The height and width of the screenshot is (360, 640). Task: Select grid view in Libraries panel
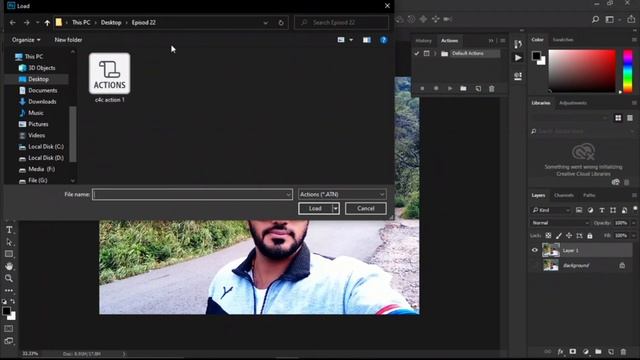tap(618, 118)
